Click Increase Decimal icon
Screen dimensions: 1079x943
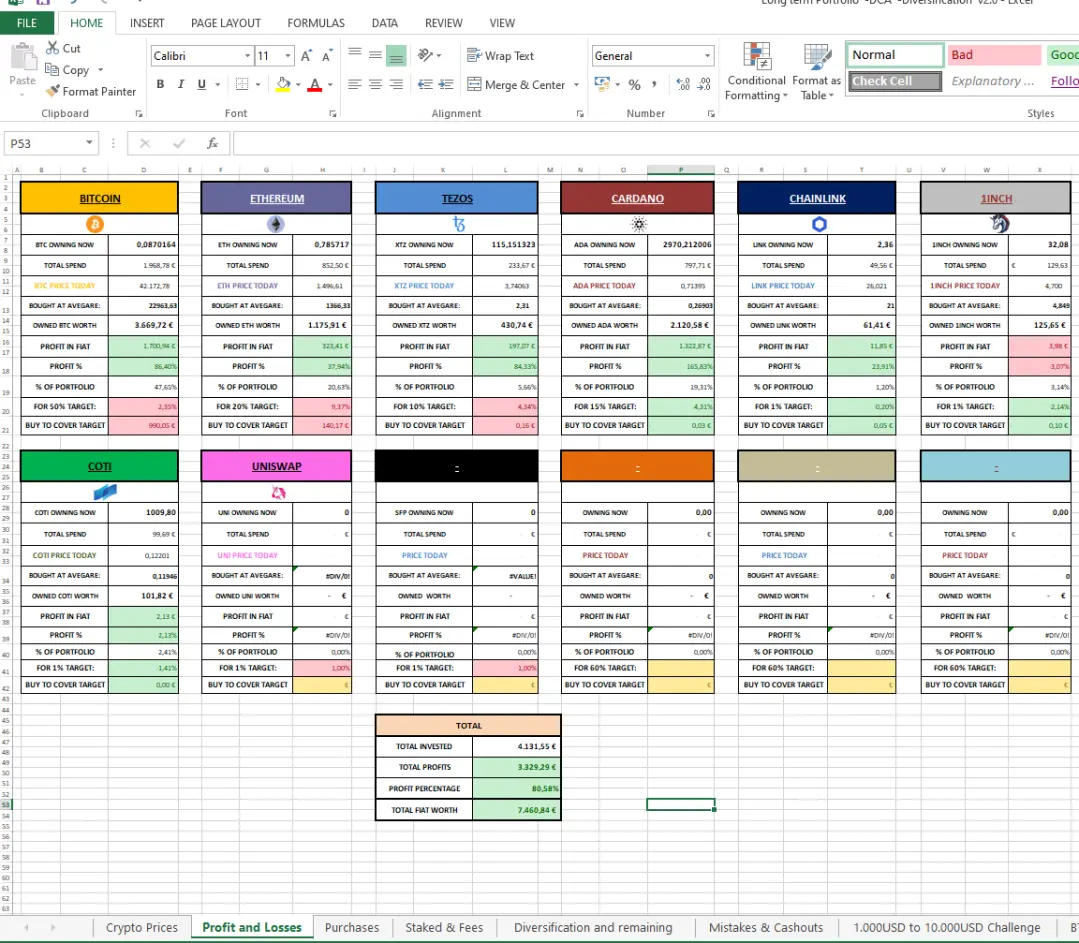683,84
